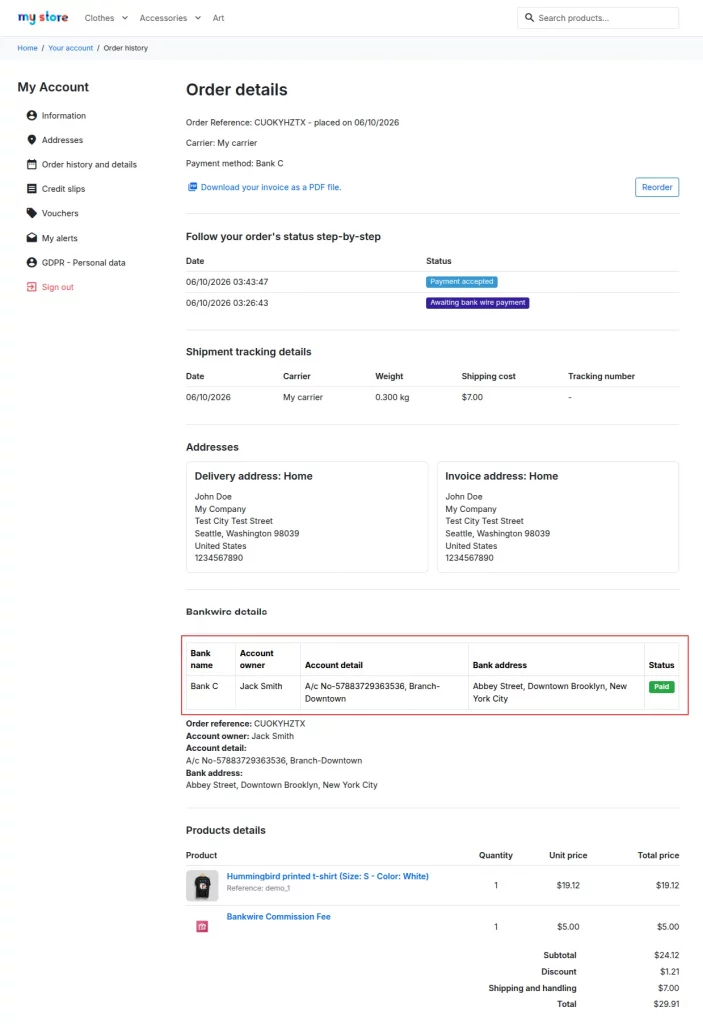The width and height of the screenshot is (703, 1024).
Task: Click the Subtotal value $24.12
Action: point(666,955)
